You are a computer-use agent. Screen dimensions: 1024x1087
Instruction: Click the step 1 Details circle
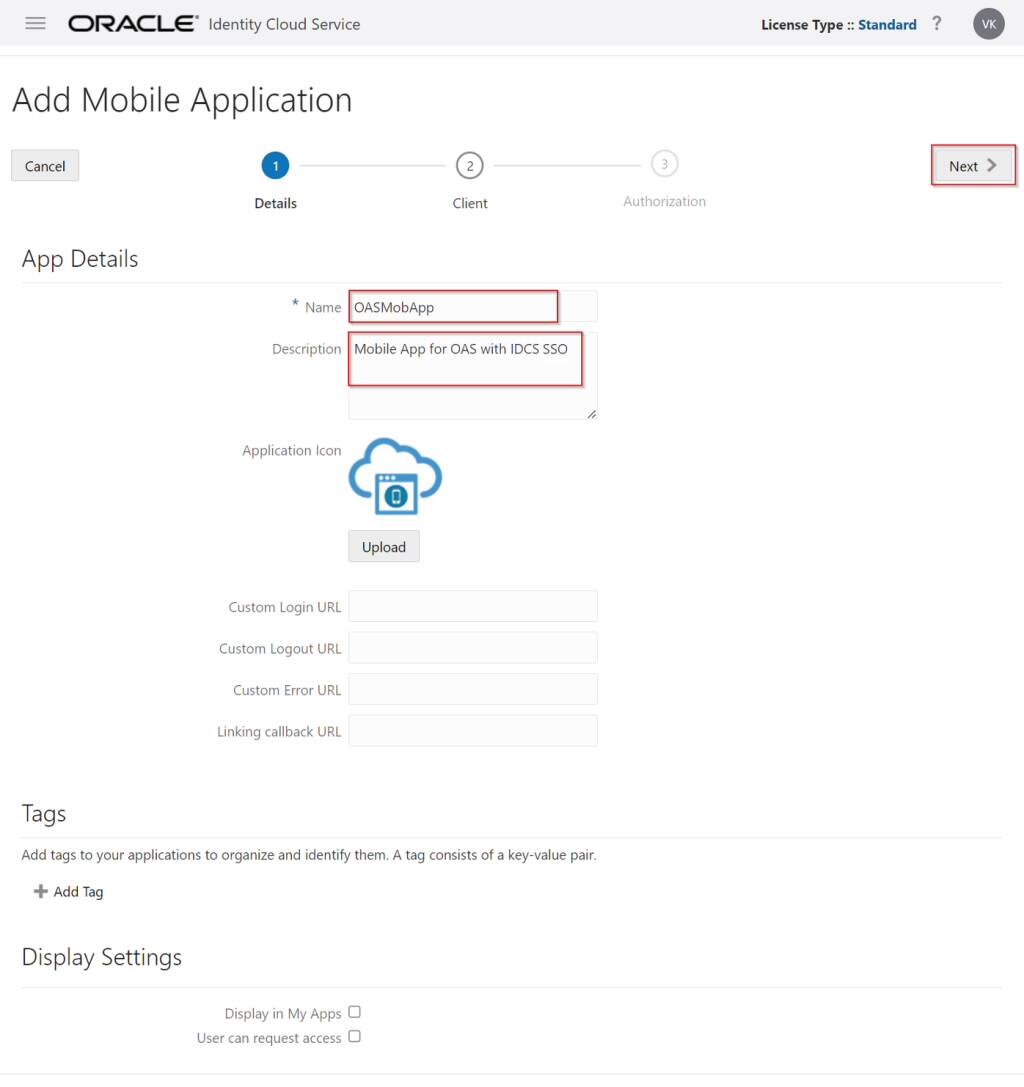[275, 165]
